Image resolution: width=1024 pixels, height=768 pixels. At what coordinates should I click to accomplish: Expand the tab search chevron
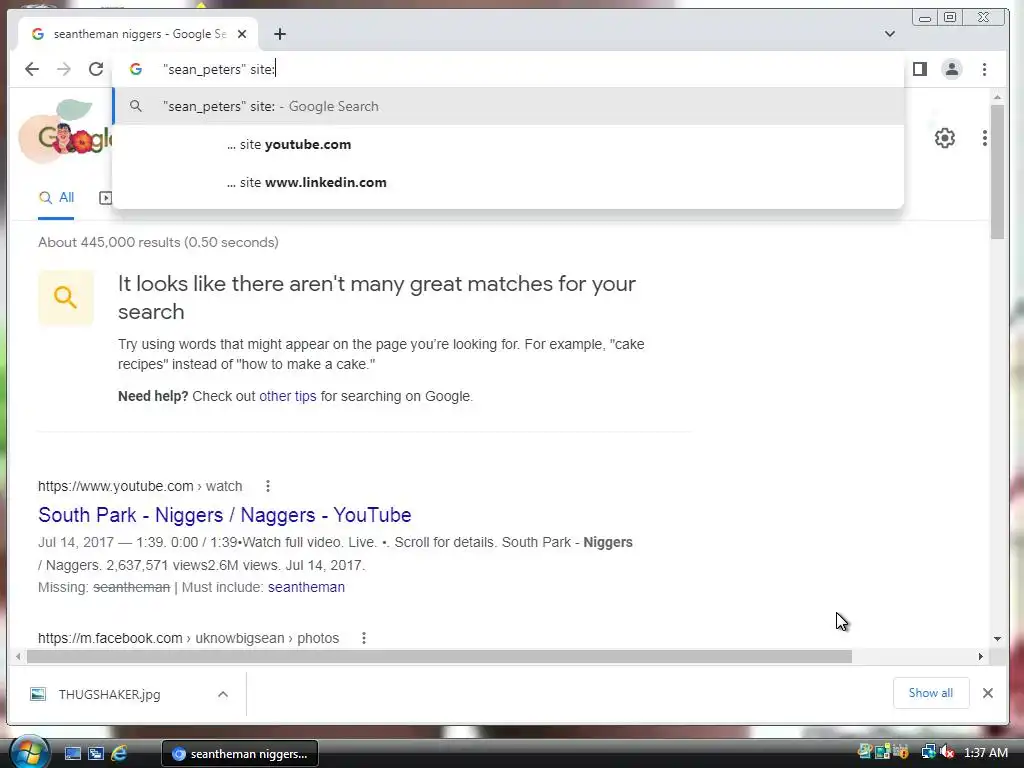coord(889,34)
